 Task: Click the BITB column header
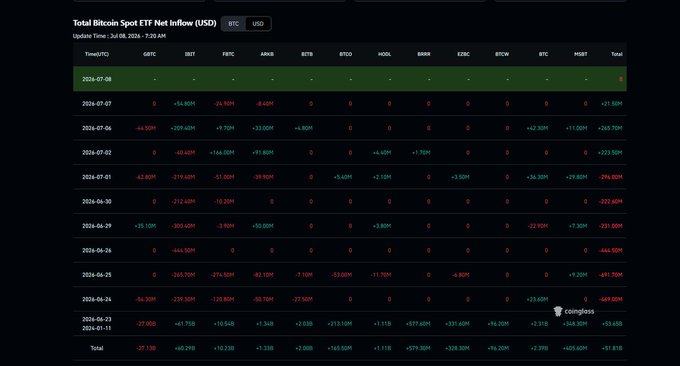(x=307, y=54)
